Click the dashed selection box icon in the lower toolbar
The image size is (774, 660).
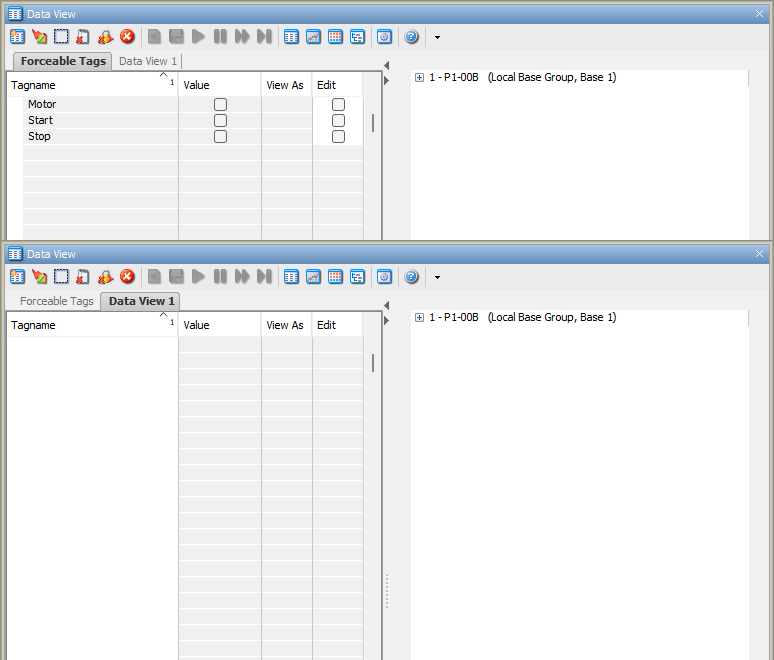[x=62, y=277]
